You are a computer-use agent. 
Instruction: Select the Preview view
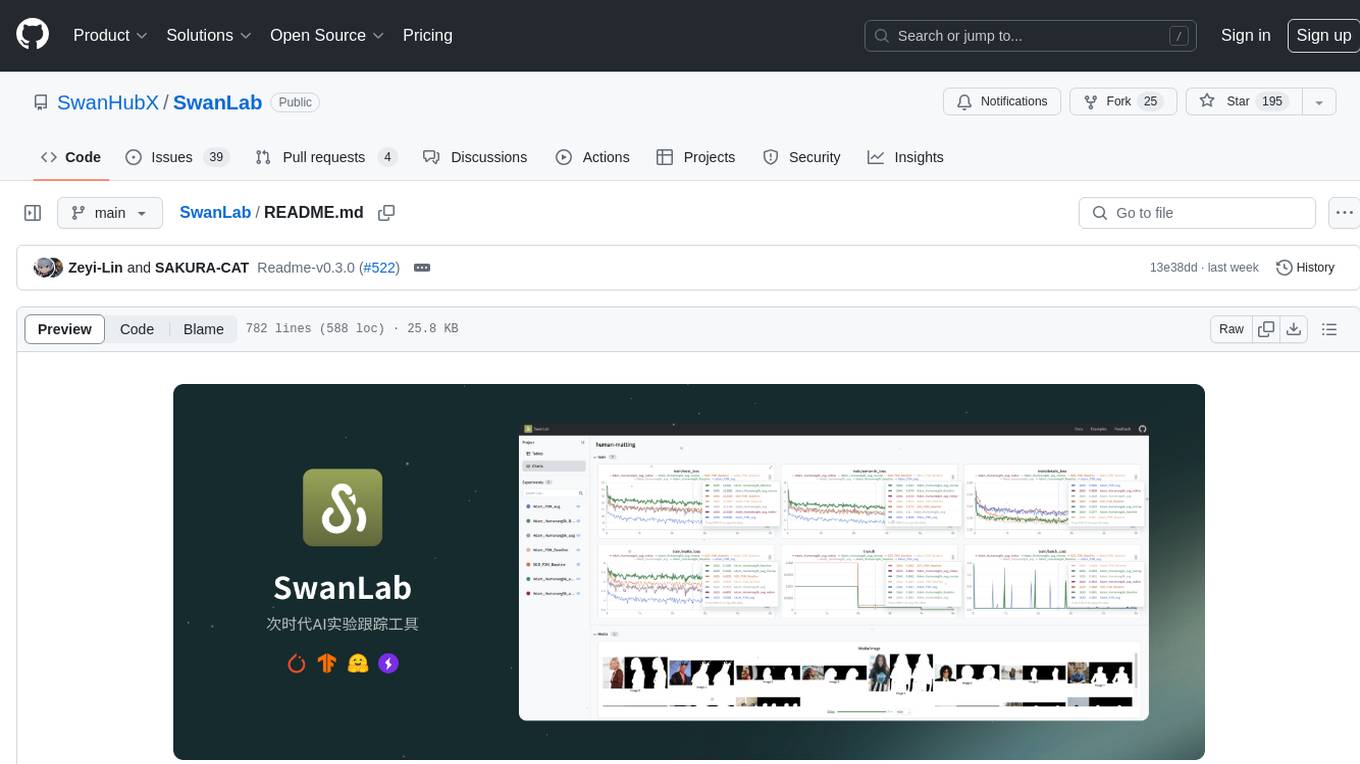point(65,329)
